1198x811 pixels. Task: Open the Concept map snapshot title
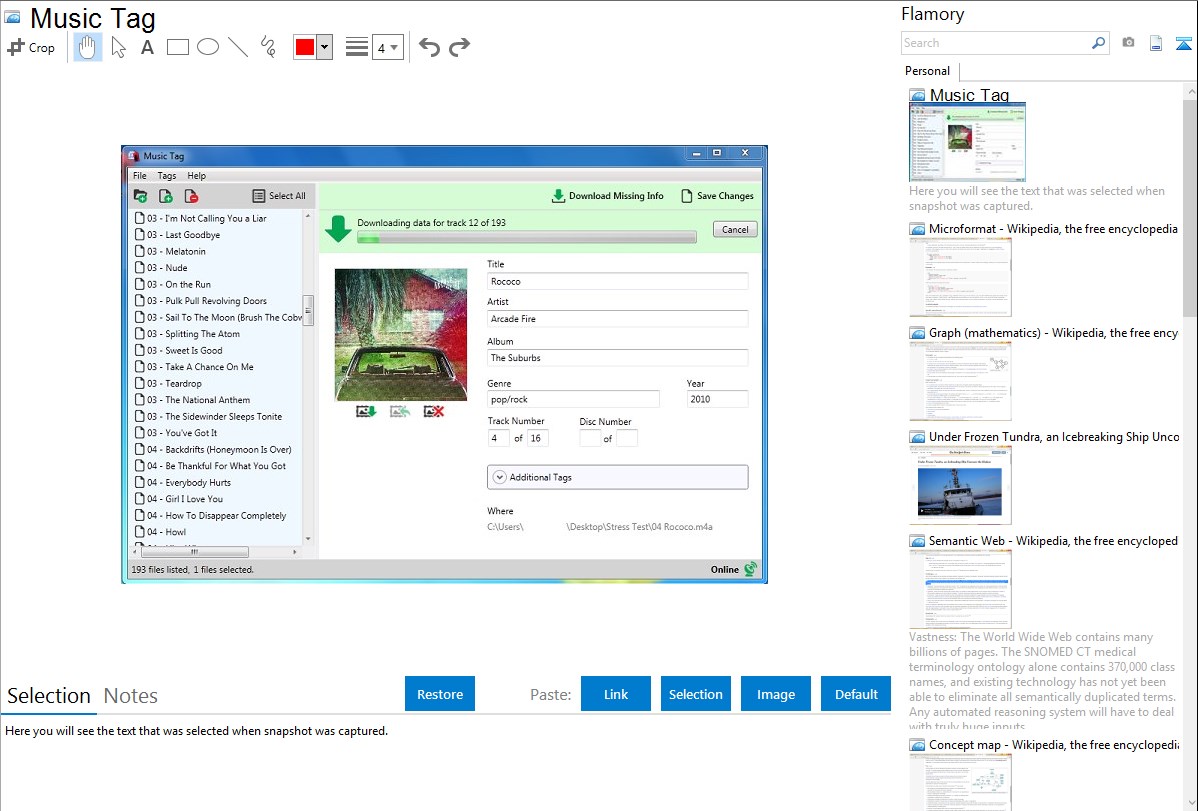1053,744
